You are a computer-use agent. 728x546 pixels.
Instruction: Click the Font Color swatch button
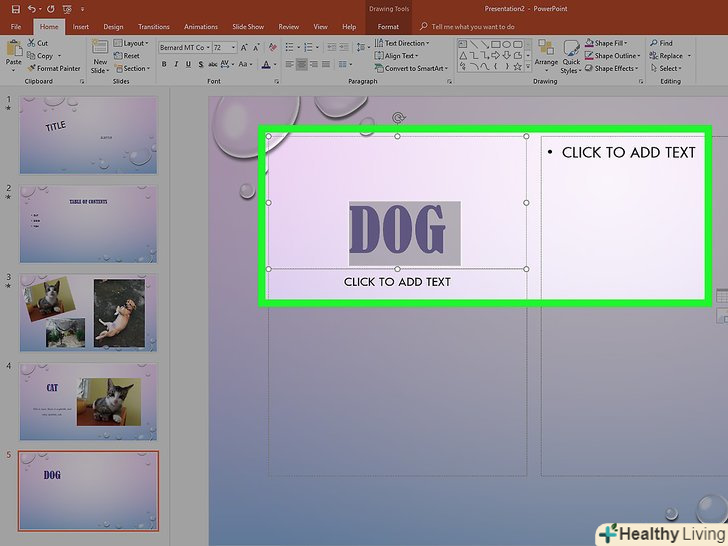click(266, 65)
